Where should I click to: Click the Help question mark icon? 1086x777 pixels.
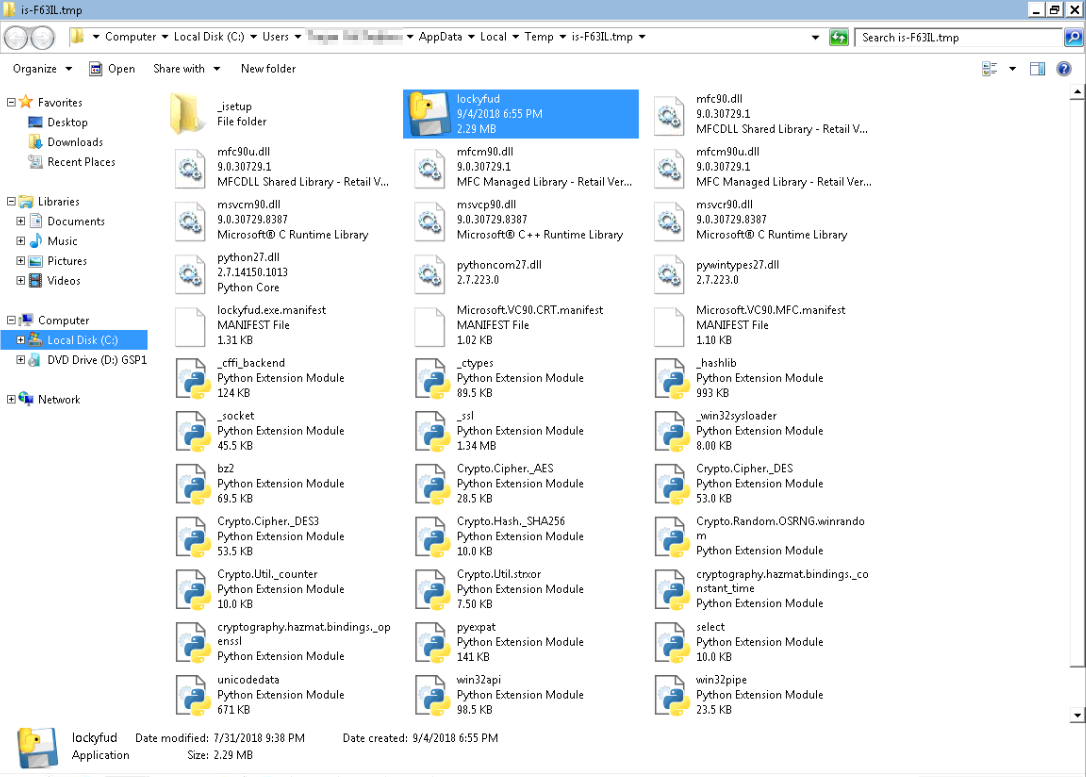[1064, 69]
